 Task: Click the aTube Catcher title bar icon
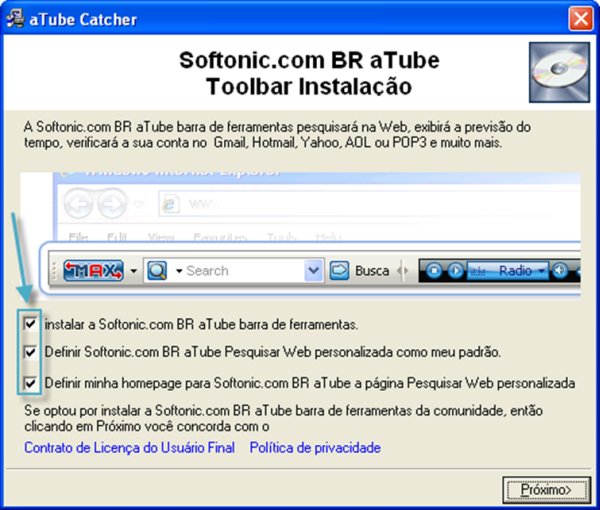pyautogui.click(x=16, y=18)
